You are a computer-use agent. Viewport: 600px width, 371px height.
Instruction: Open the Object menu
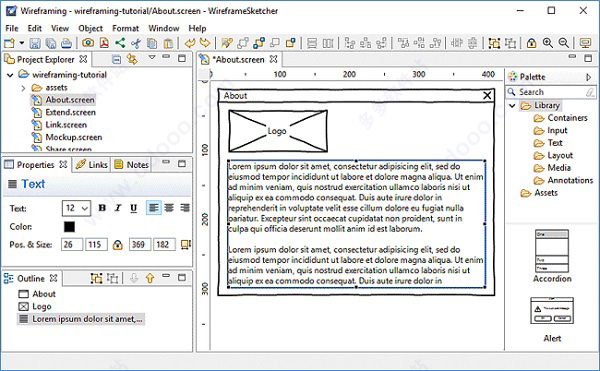pyautogui.click(x=90, y=28)
